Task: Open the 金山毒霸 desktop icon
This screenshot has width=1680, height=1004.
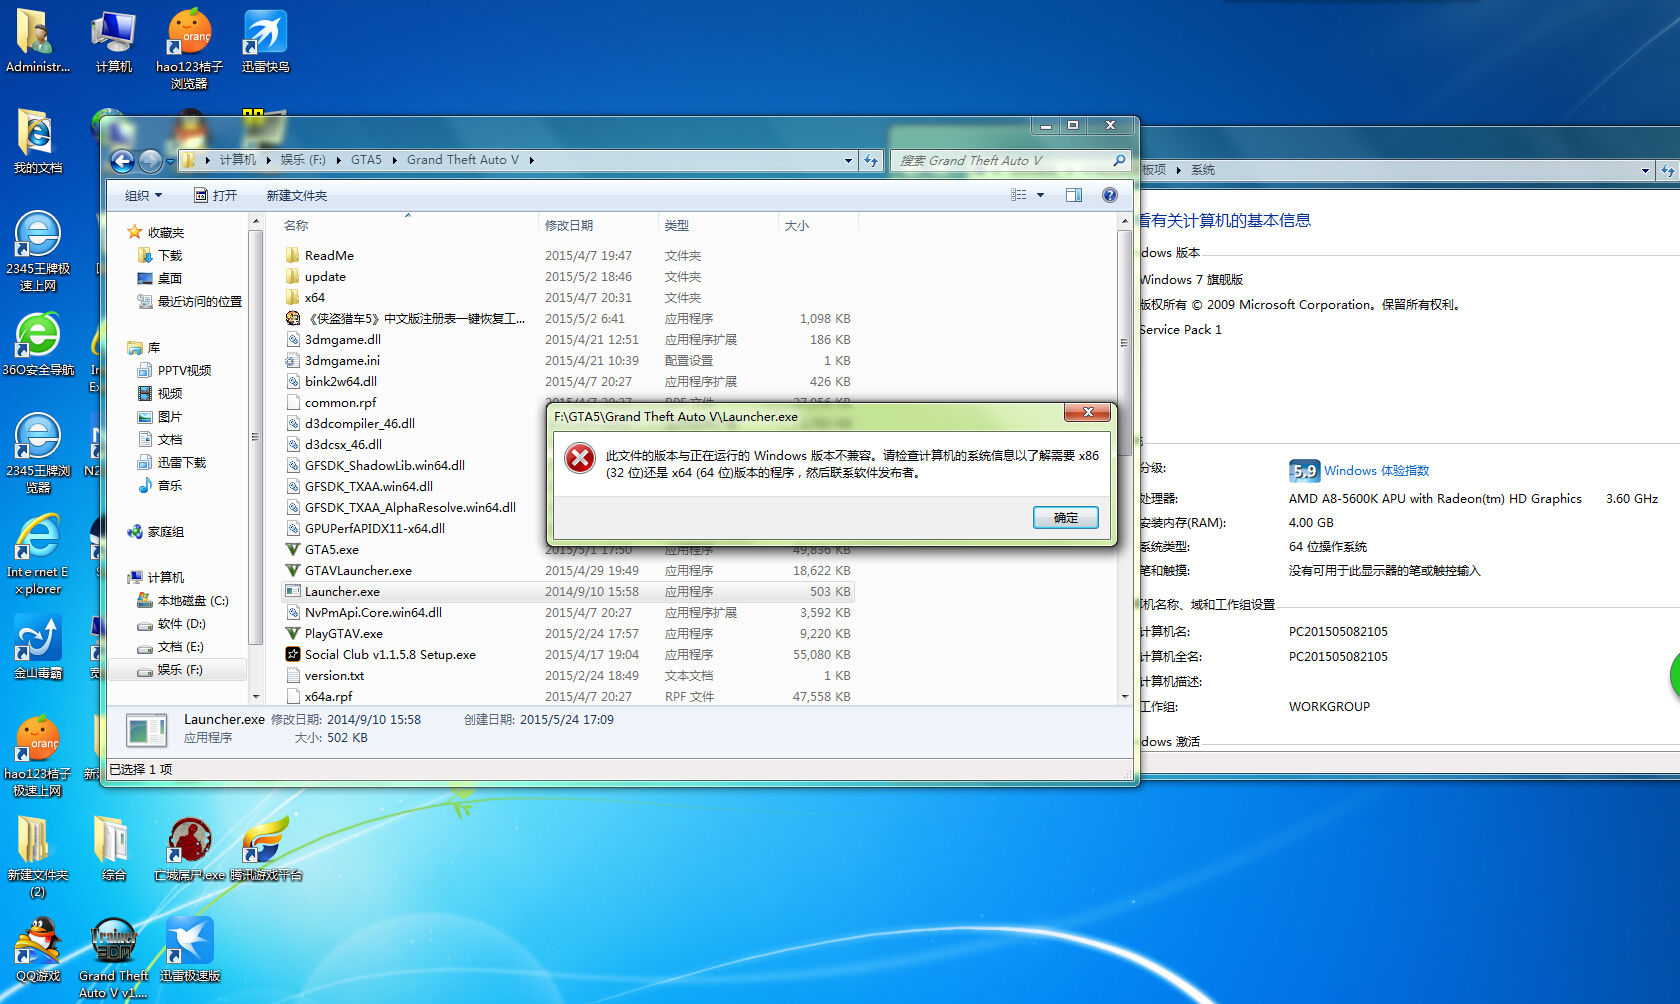Action: point(38,648)
